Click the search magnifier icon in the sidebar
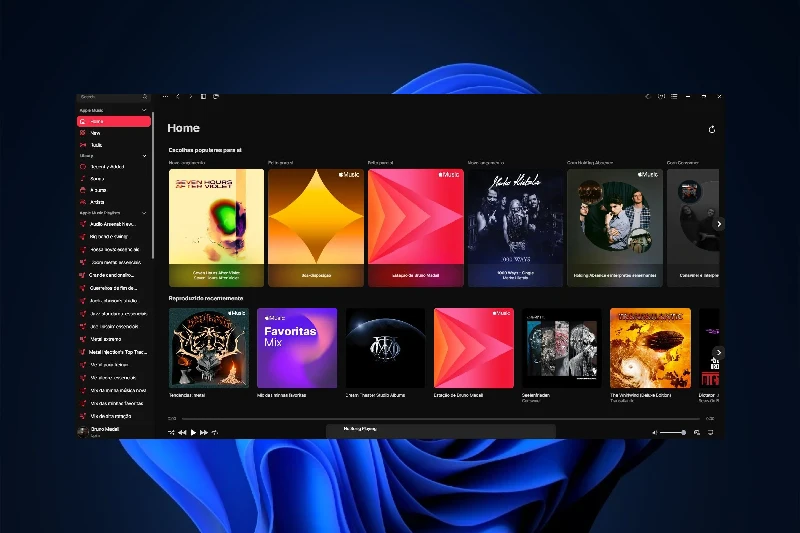The width and height of the screenshot is (800, 533). point(146,97)
